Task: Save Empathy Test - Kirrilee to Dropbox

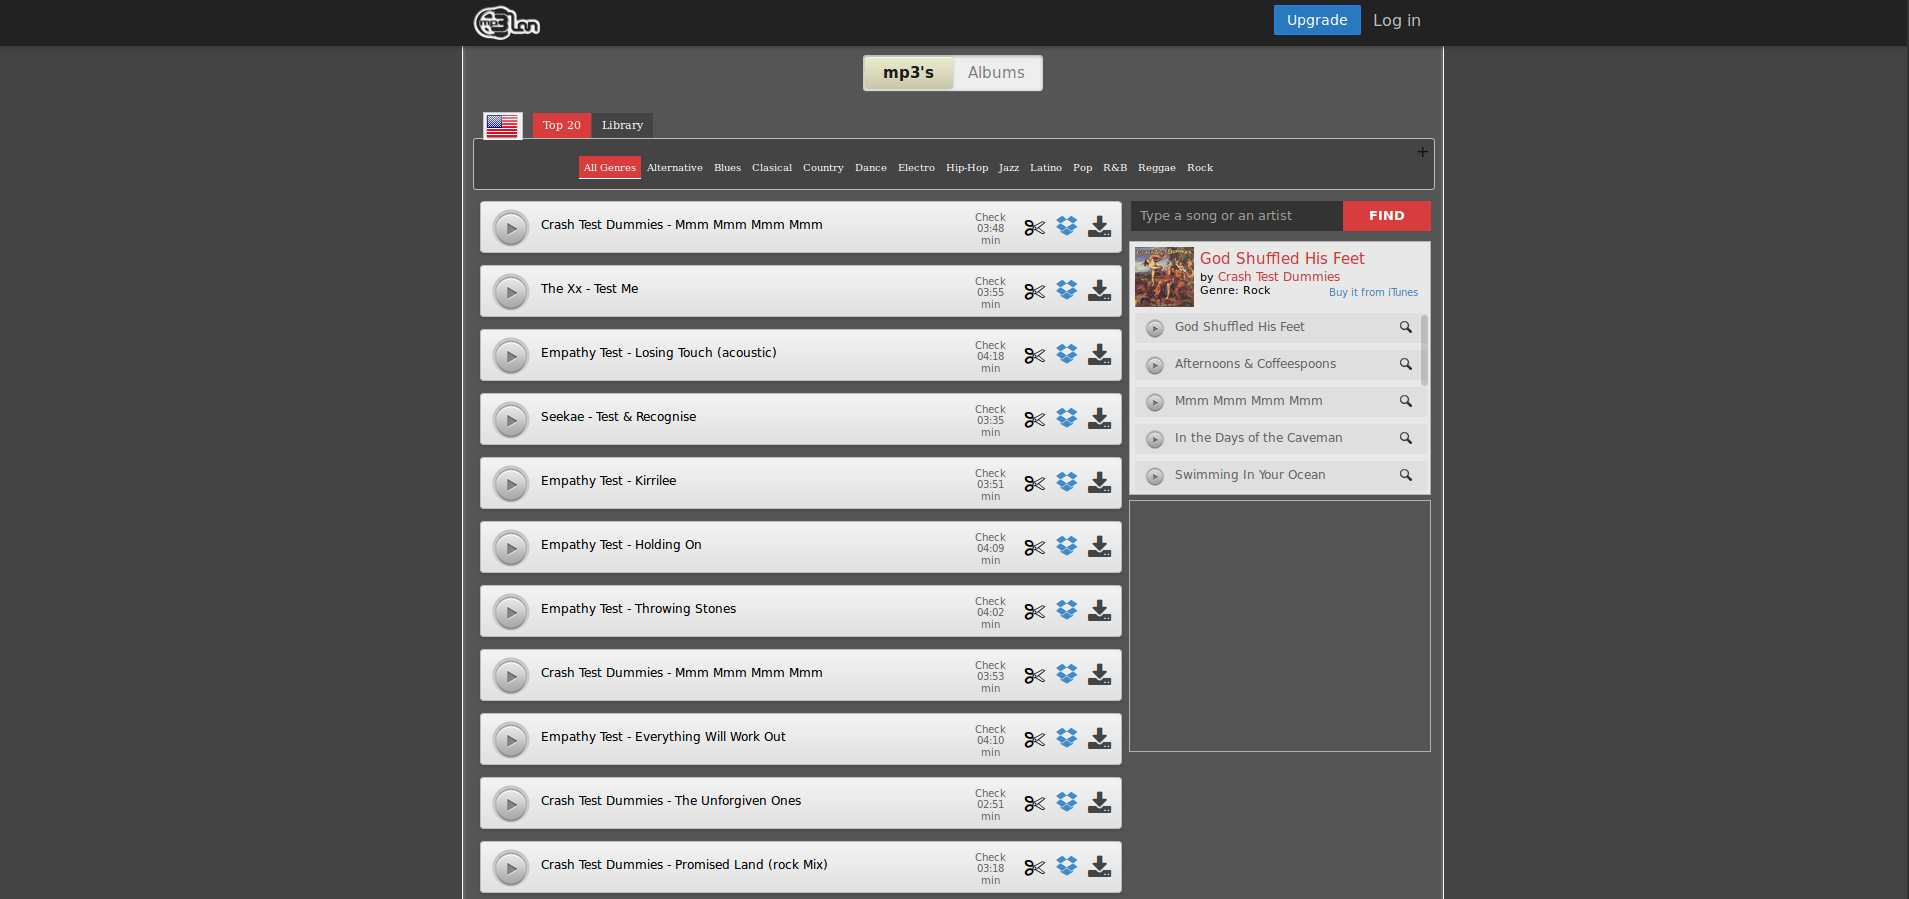Action: (x=1067, y=482)
